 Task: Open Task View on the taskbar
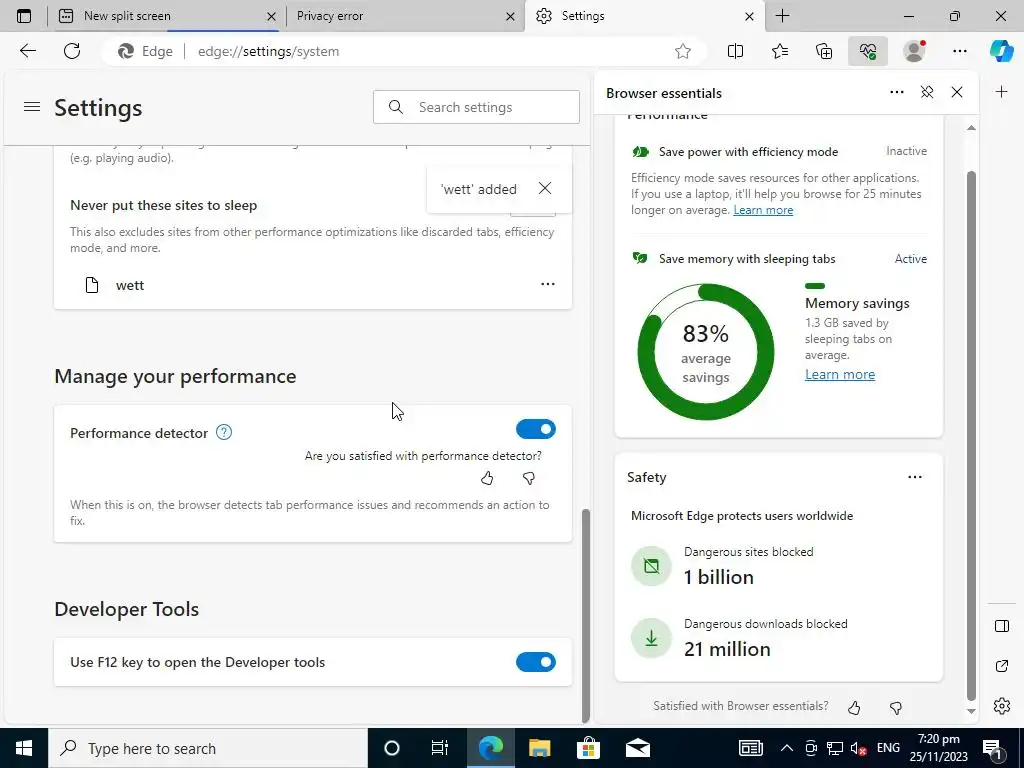pyautogui.click(x=440, y=748)
